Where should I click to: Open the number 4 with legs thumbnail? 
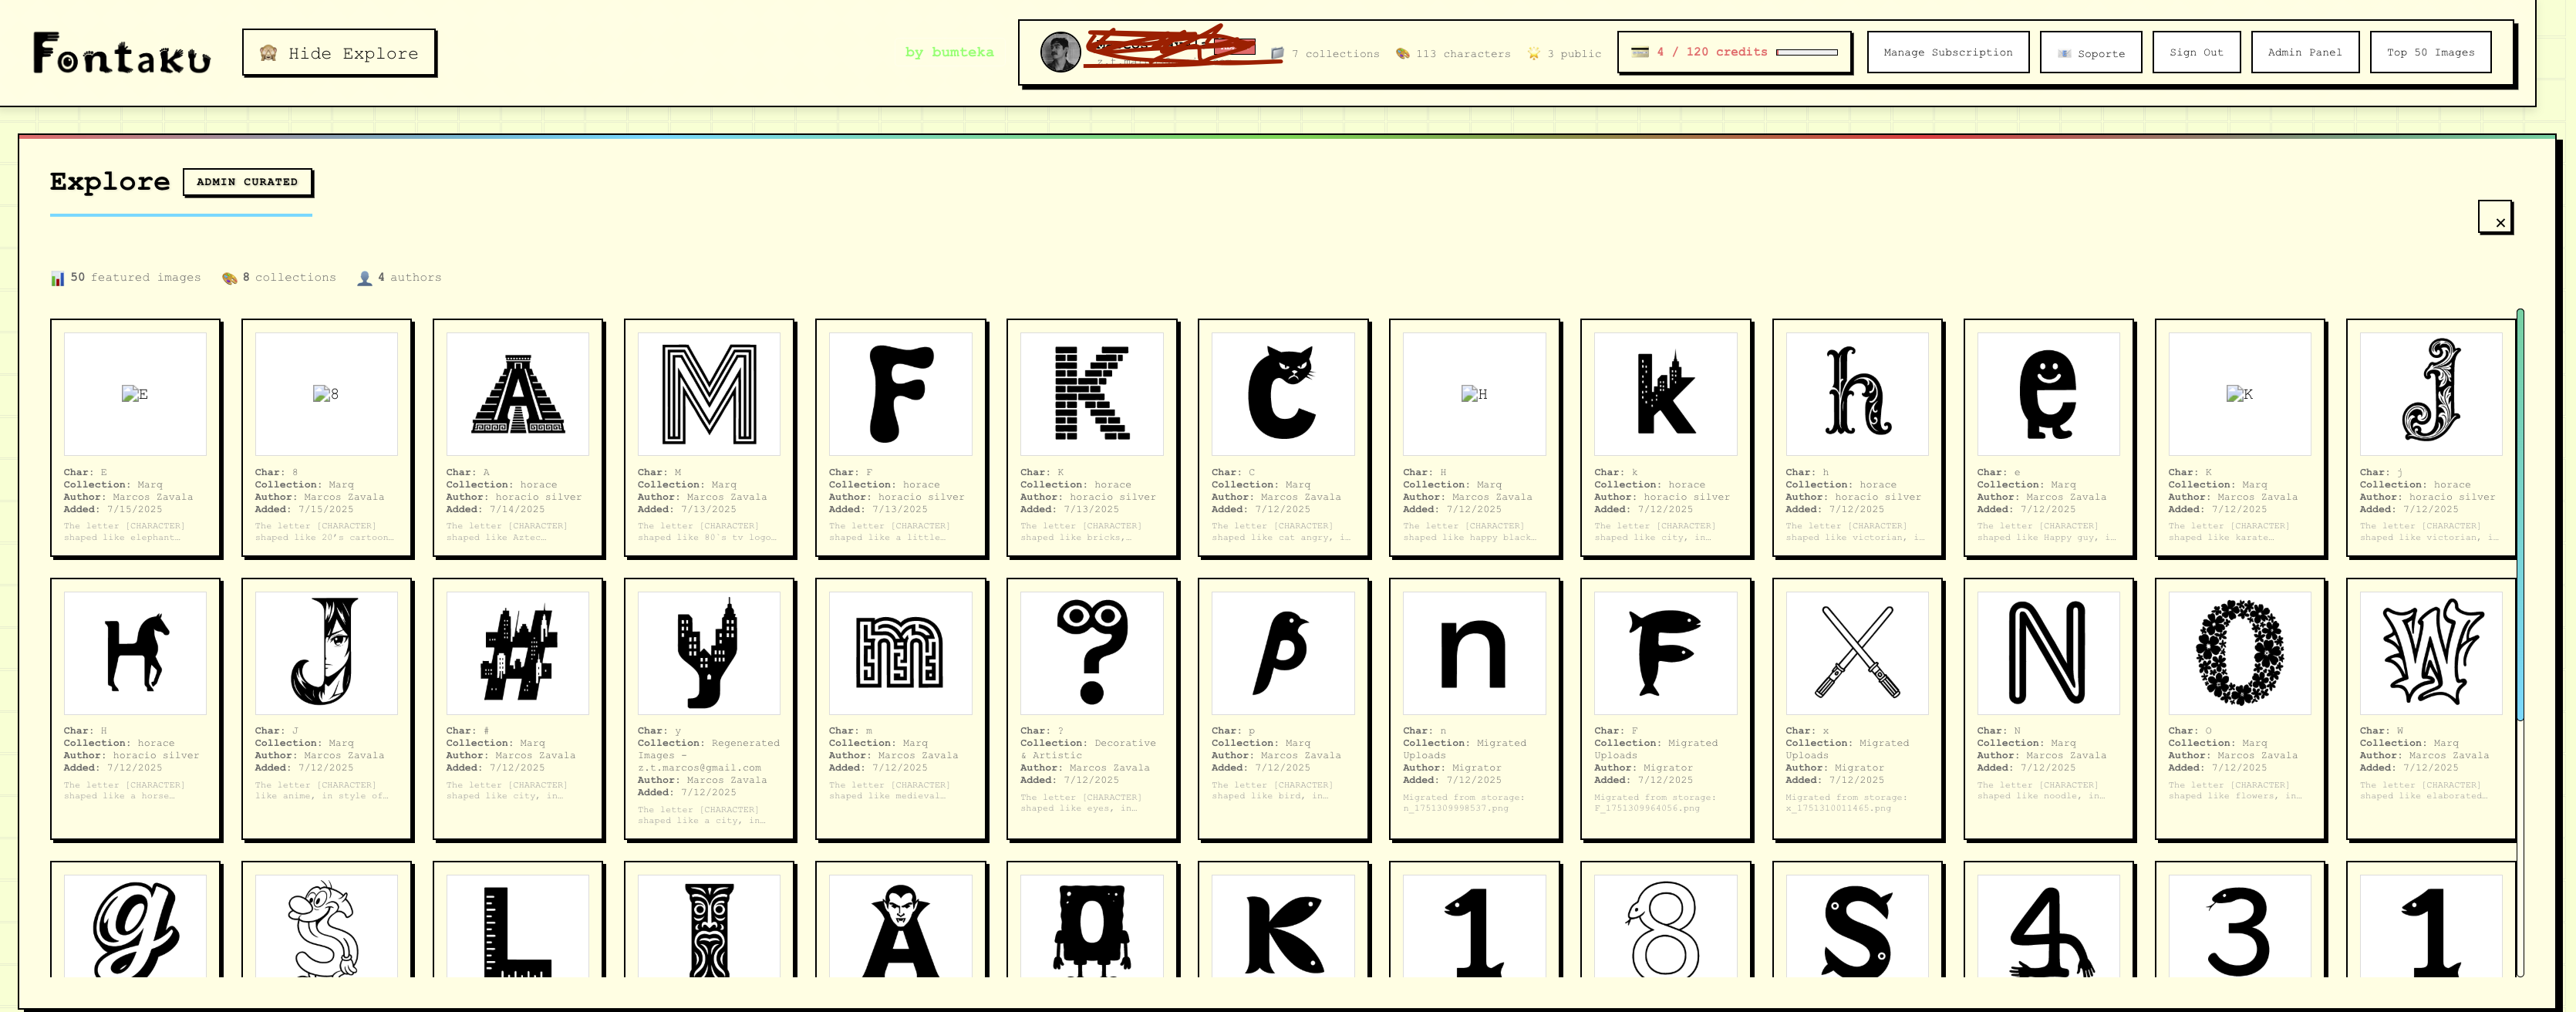pyautogui.click(x=2048, y=927)
